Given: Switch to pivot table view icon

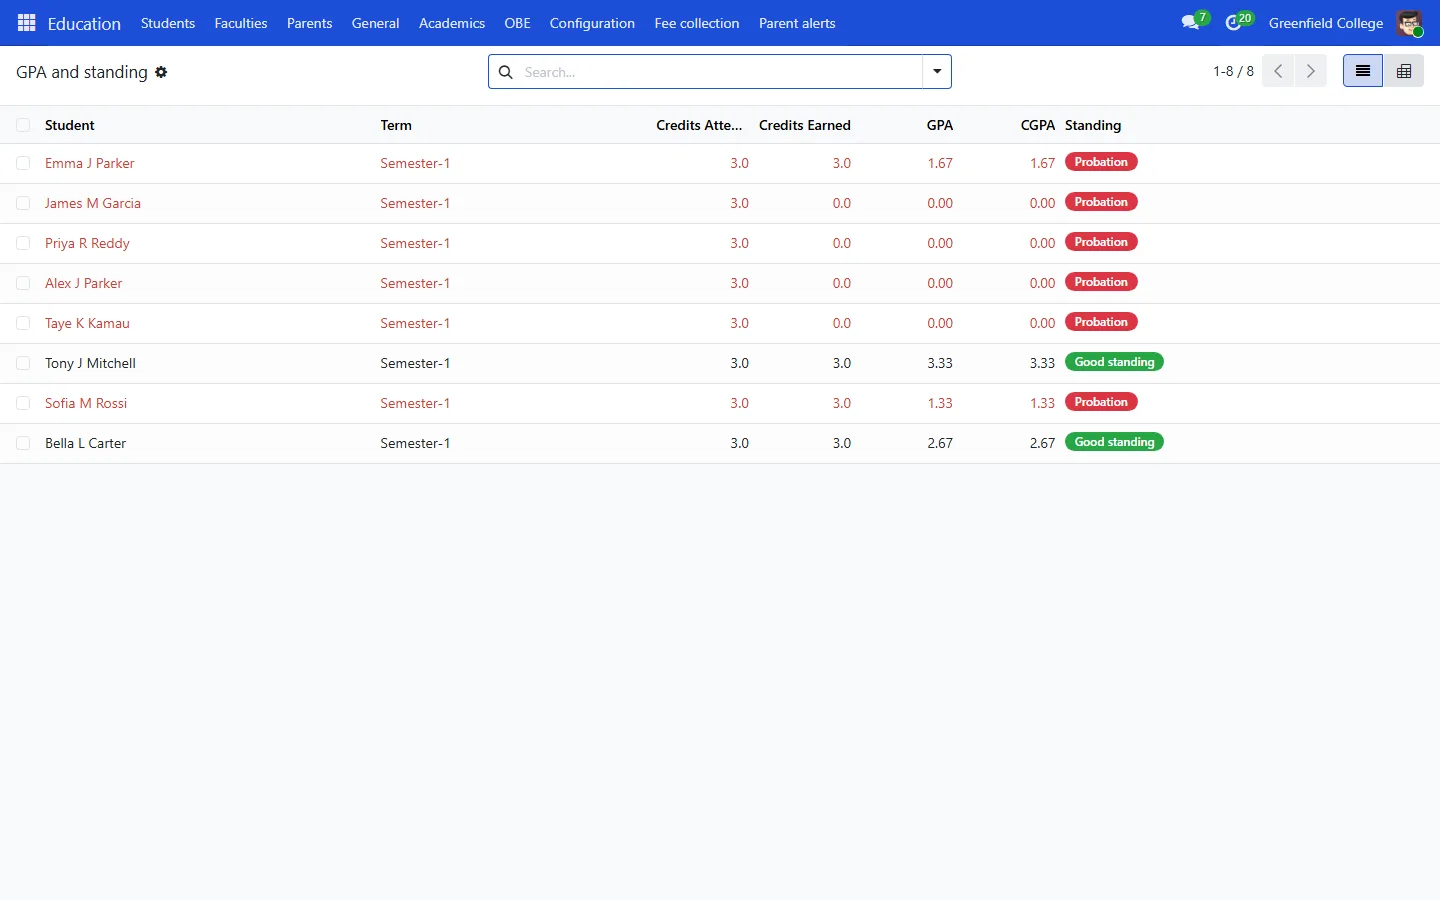Looking at the screenshot, I should click(1404, 71).
